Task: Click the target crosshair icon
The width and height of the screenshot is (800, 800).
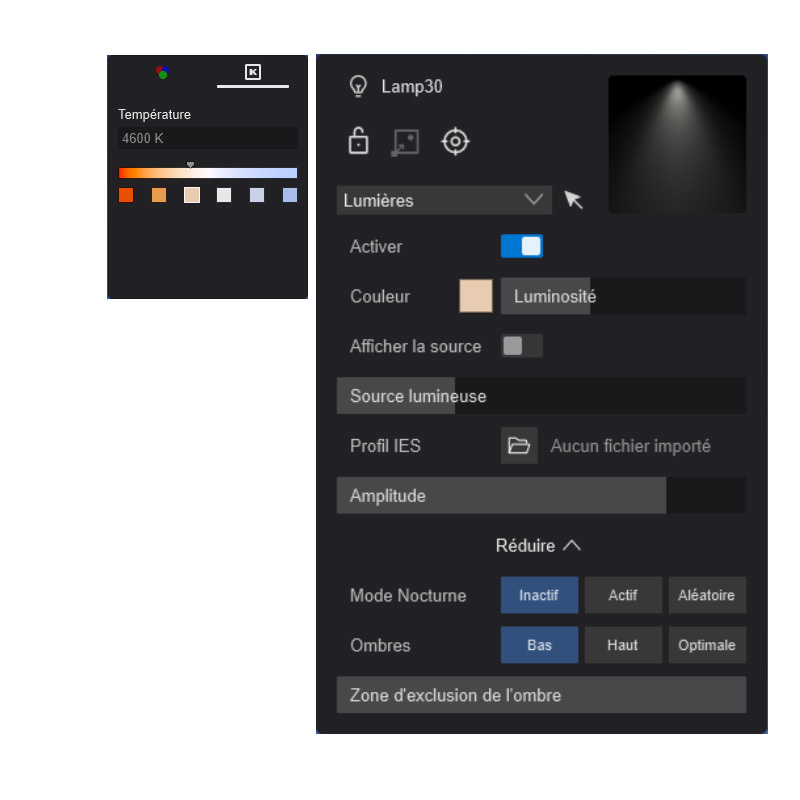Action: click(x=455, y=142)
